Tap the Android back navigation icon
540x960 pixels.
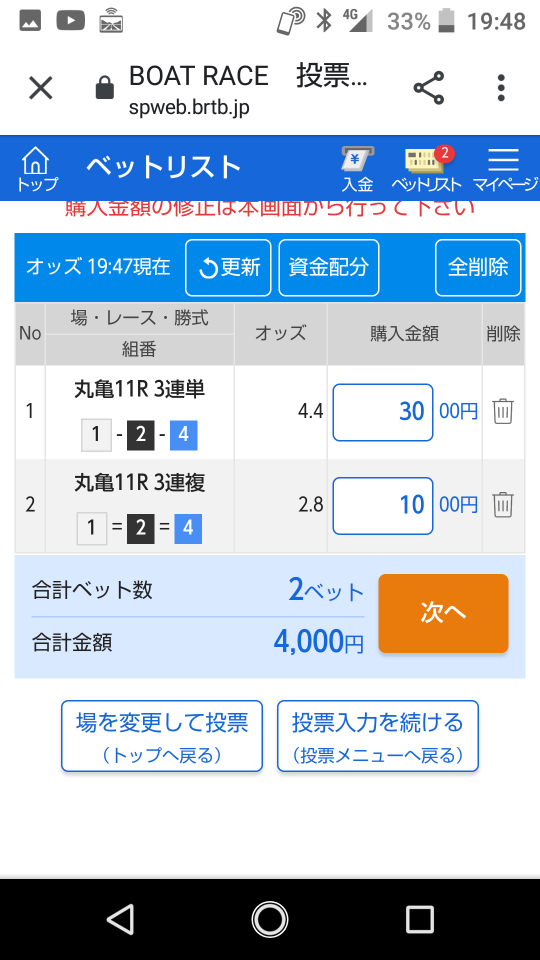[121, 919]
